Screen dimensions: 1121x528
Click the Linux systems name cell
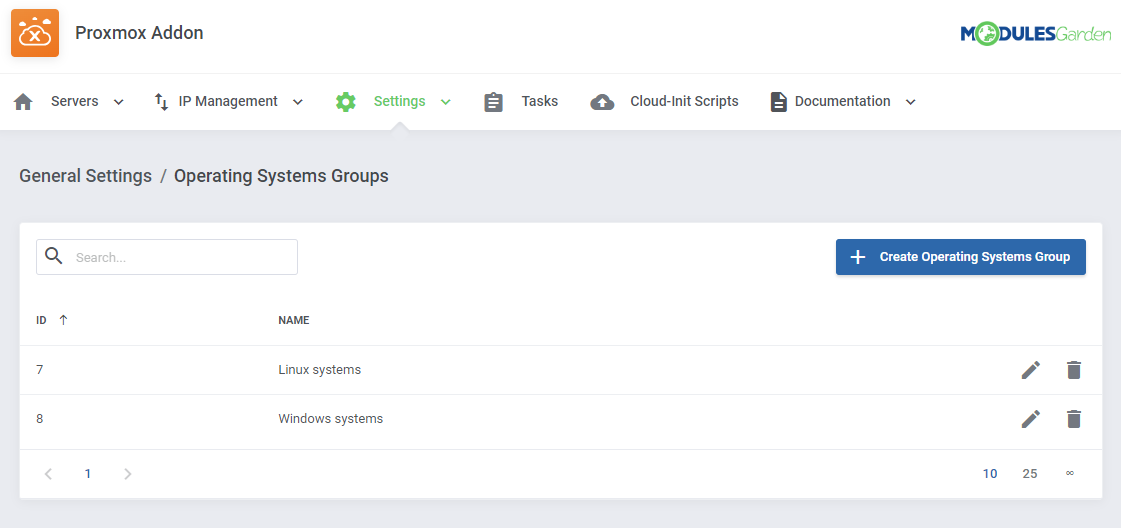point(320,370)
